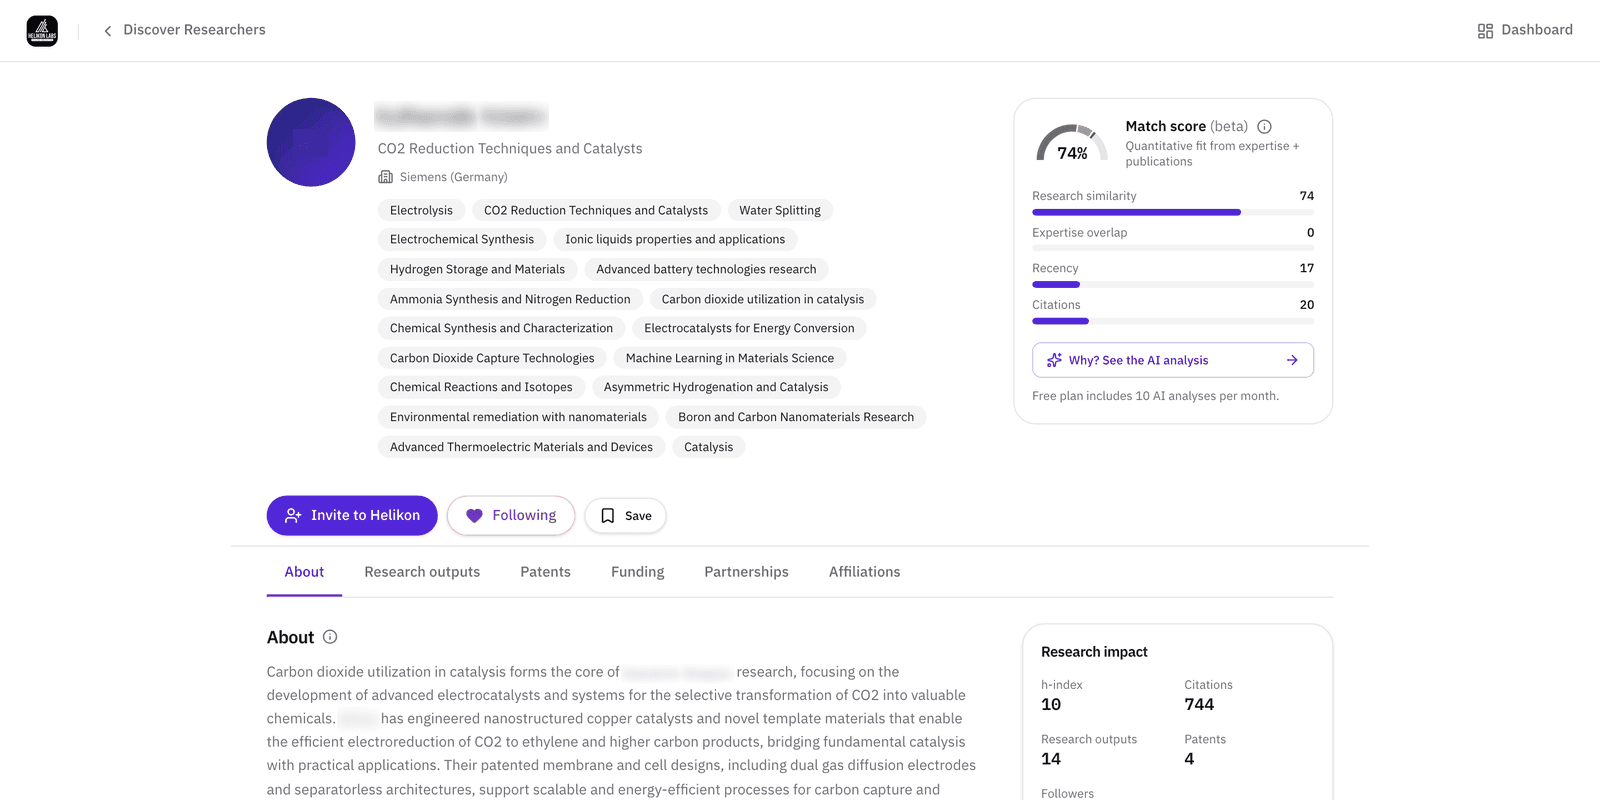The image size is (1600, 800).
Task: Invite researcher to Helikon
Action: pyautogui.click(x=352, y=516)
